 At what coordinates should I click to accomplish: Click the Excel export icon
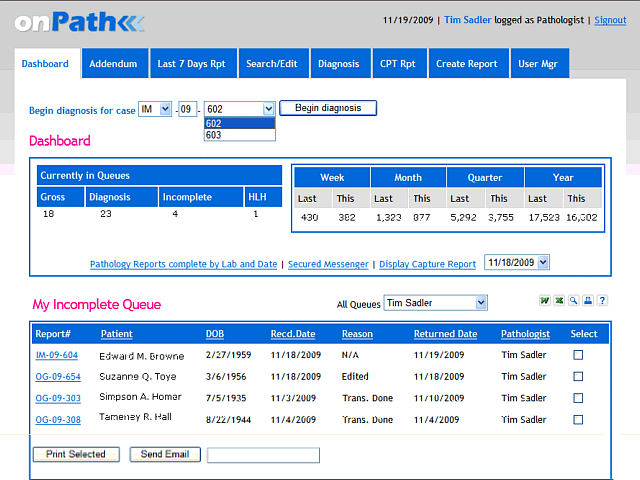(x=559, y=301)
